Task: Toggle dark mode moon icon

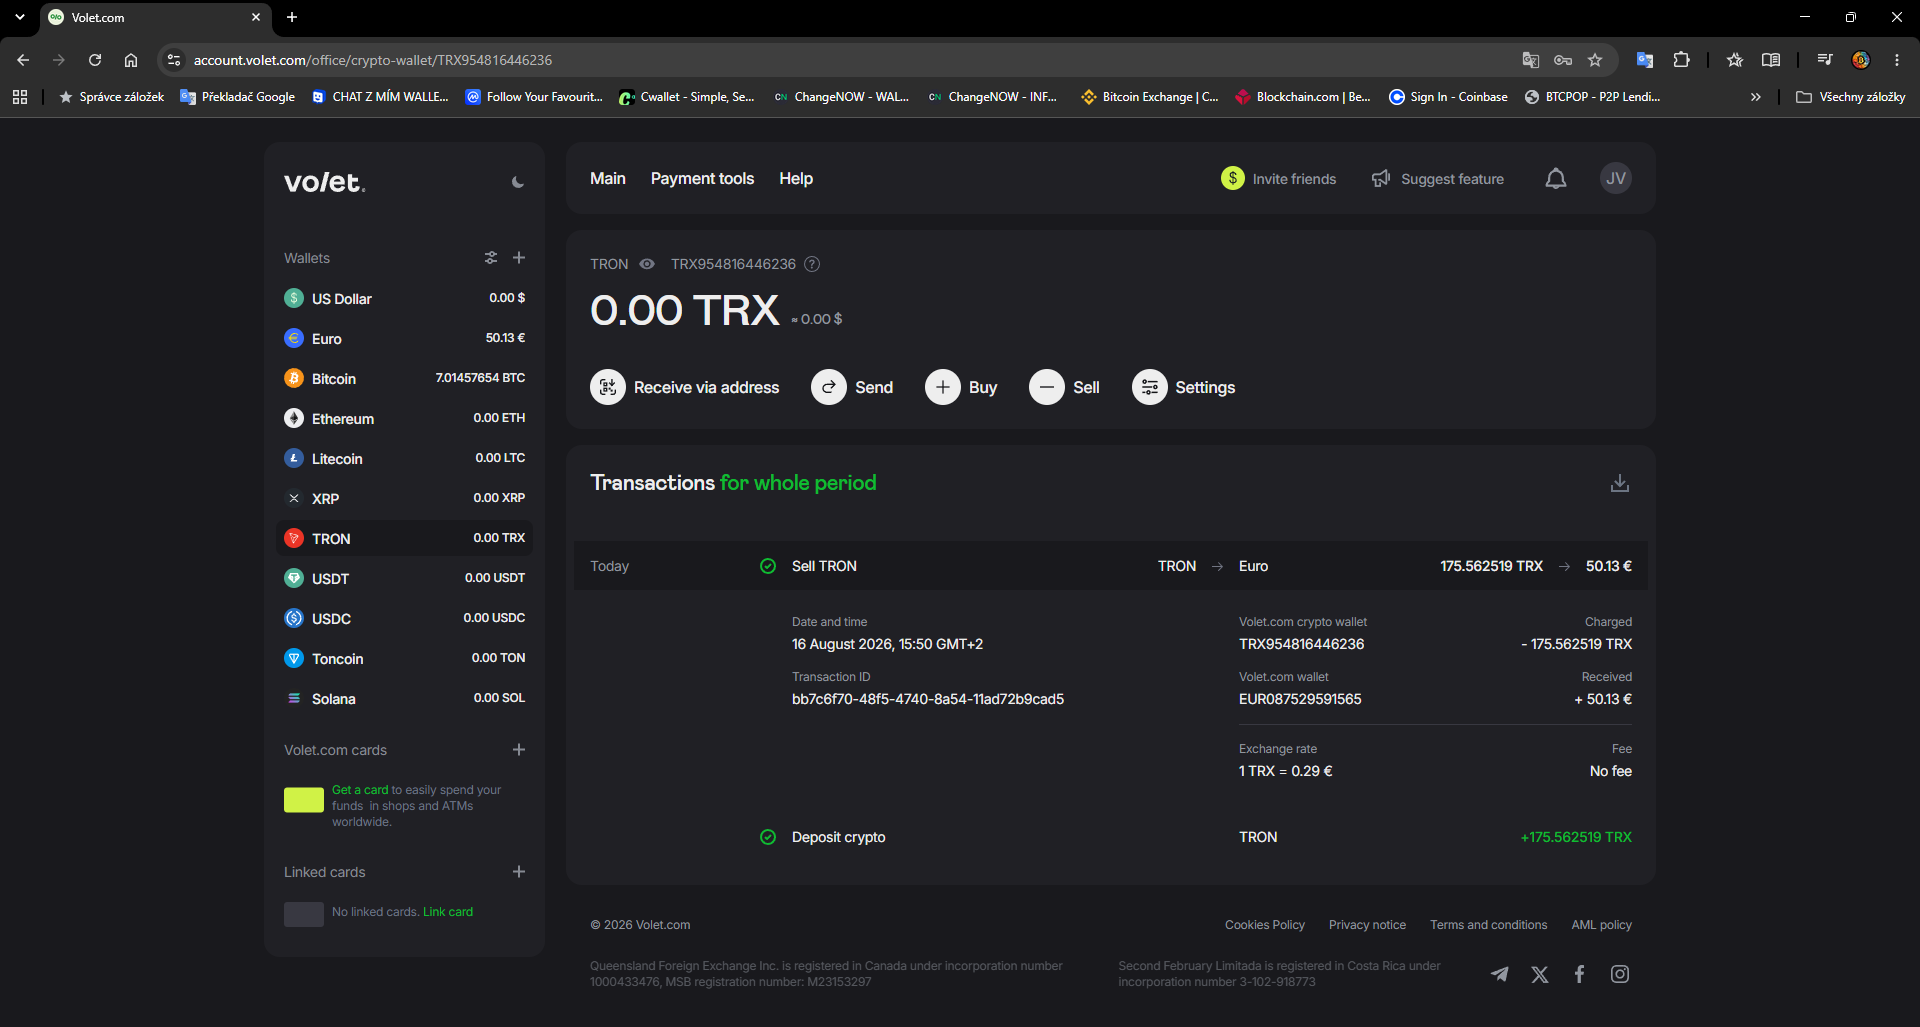Action: pyautogui.click(x=518, y=182)
